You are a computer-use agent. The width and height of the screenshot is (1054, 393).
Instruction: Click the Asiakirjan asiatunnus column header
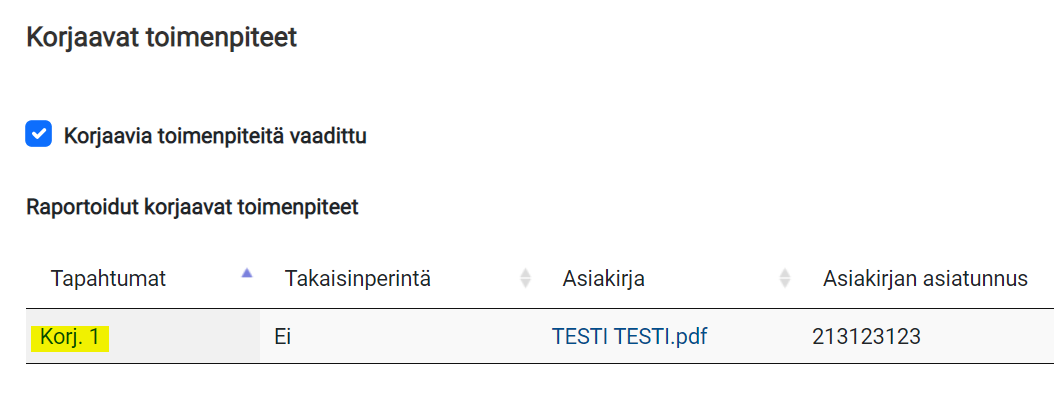click(925, 279)
